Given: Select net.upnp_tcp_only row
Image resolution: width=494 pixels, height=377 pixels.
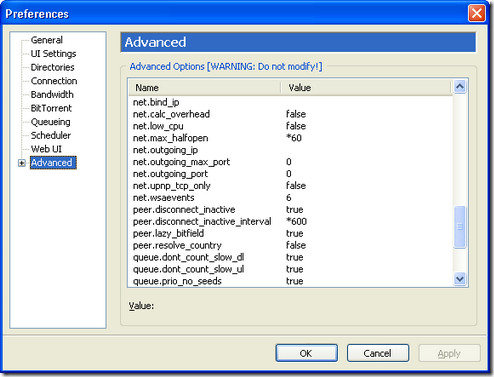Looking at the screenshot, I should [290, 186].
